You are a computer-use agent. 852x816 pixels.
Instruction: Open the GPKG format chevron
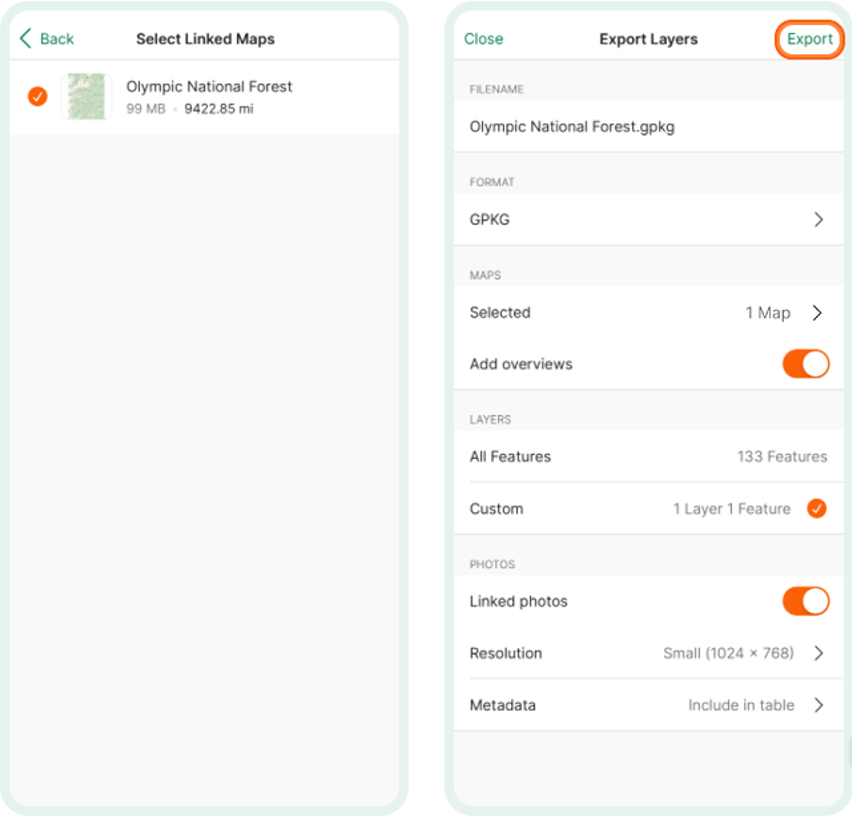[x=818, y=219]
